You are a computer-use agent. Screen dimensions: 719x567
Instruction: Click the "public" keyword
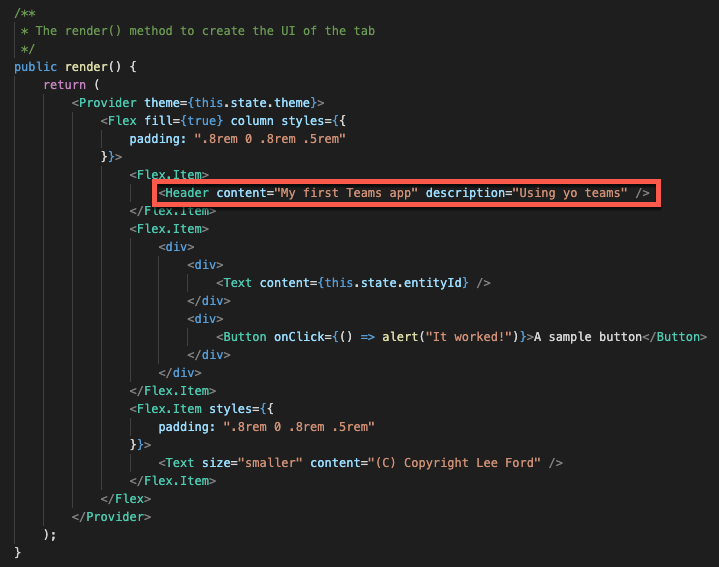click(35, 67)
